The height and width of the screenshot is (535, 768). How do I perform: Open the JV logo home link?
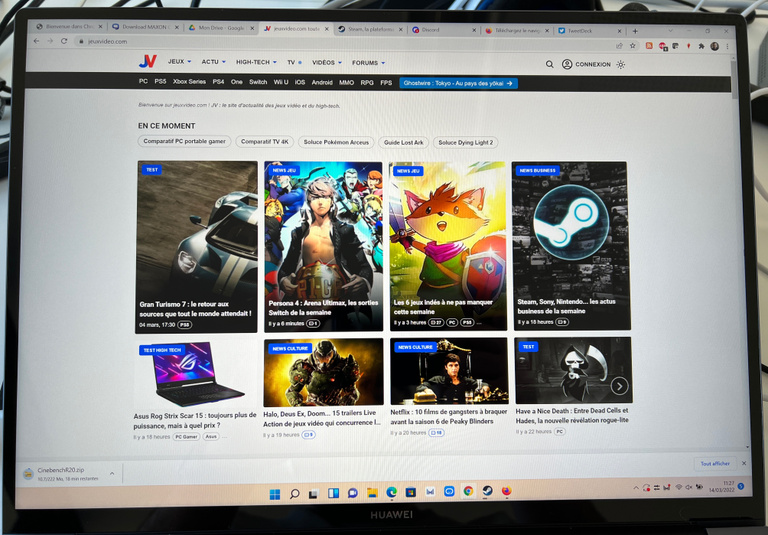pyautogui.click(x=147, y=61)
